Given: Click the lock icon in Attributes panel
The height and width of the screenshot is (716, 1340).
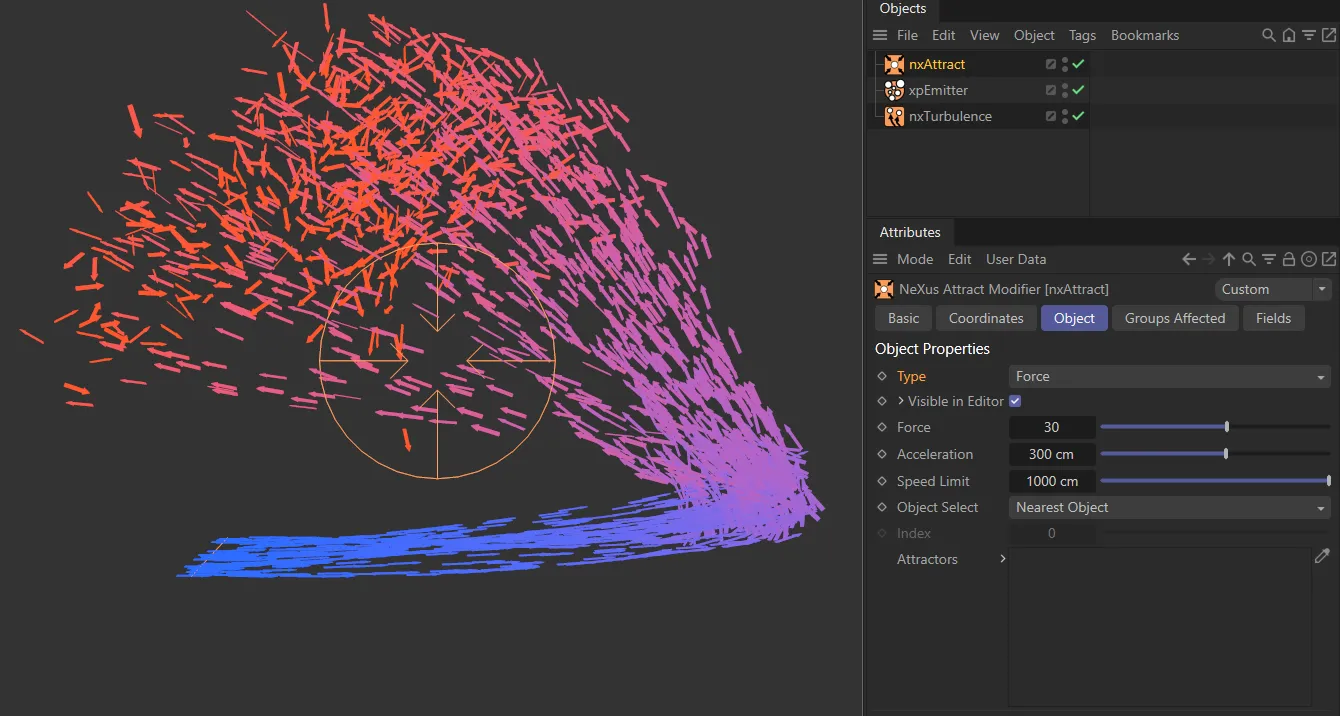Looking at the screenshot, I should pyautogui.click(x=1289, y=259).
